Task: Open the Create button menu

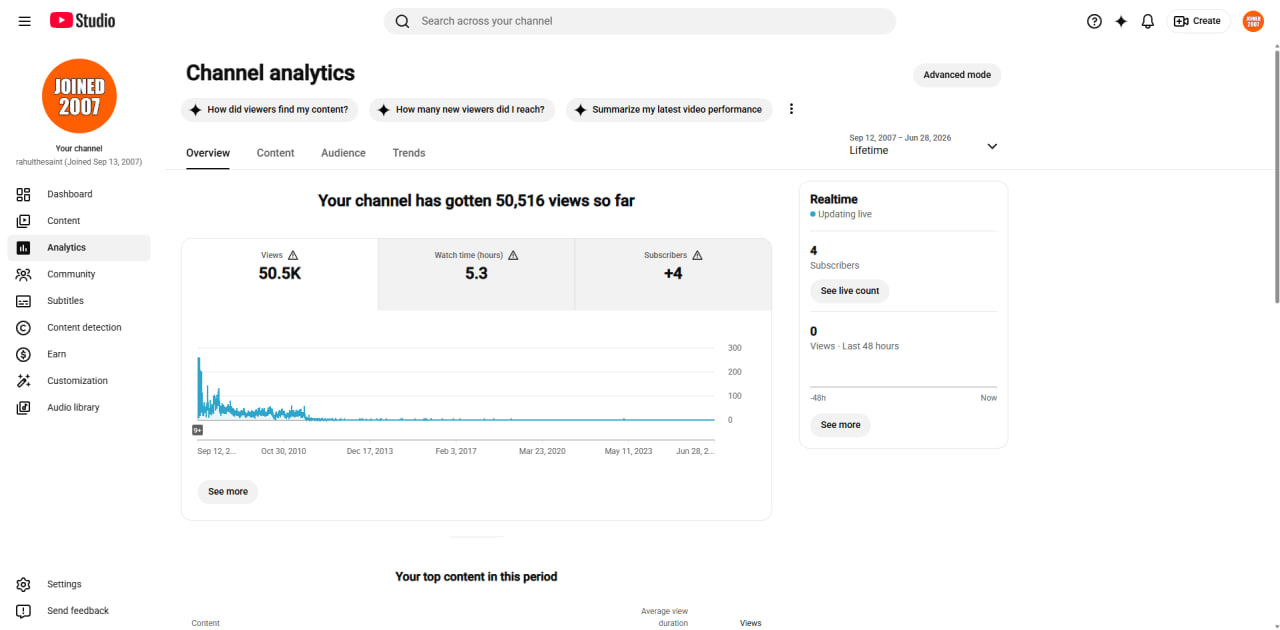Action: 1199,21
